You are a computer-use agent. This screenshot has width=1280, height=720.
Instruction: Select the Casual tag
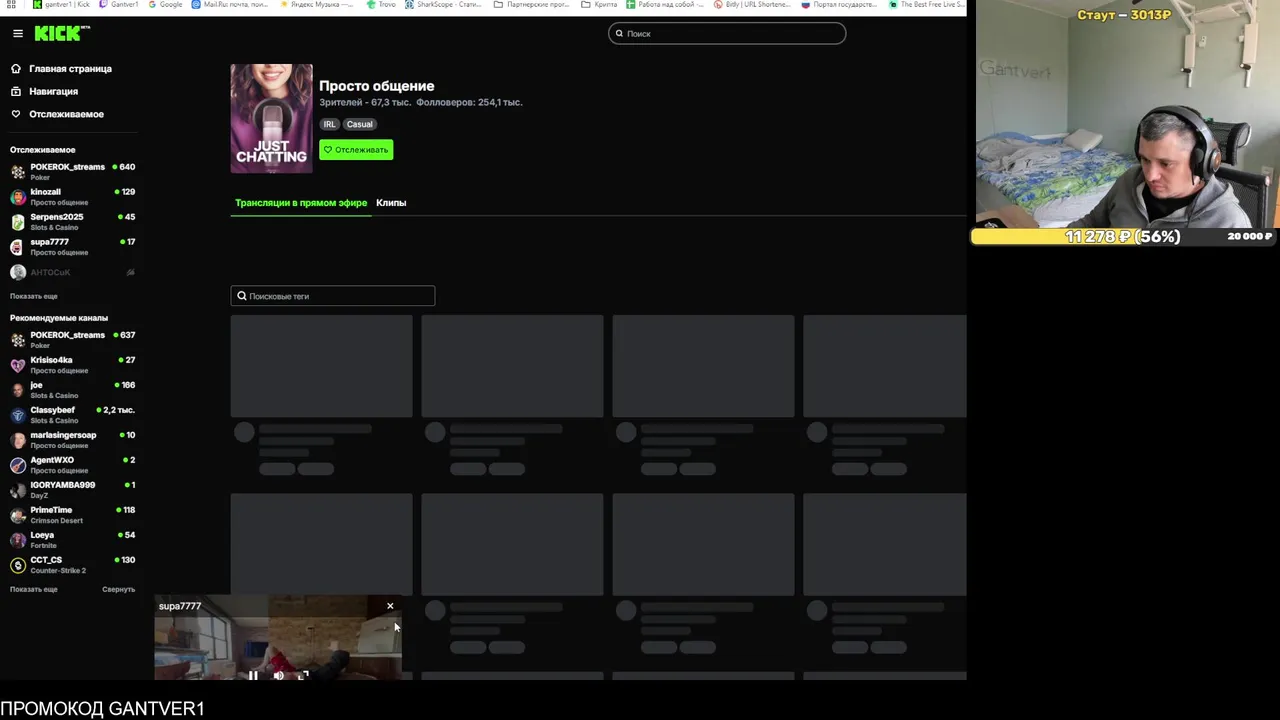tap(359, 124)
